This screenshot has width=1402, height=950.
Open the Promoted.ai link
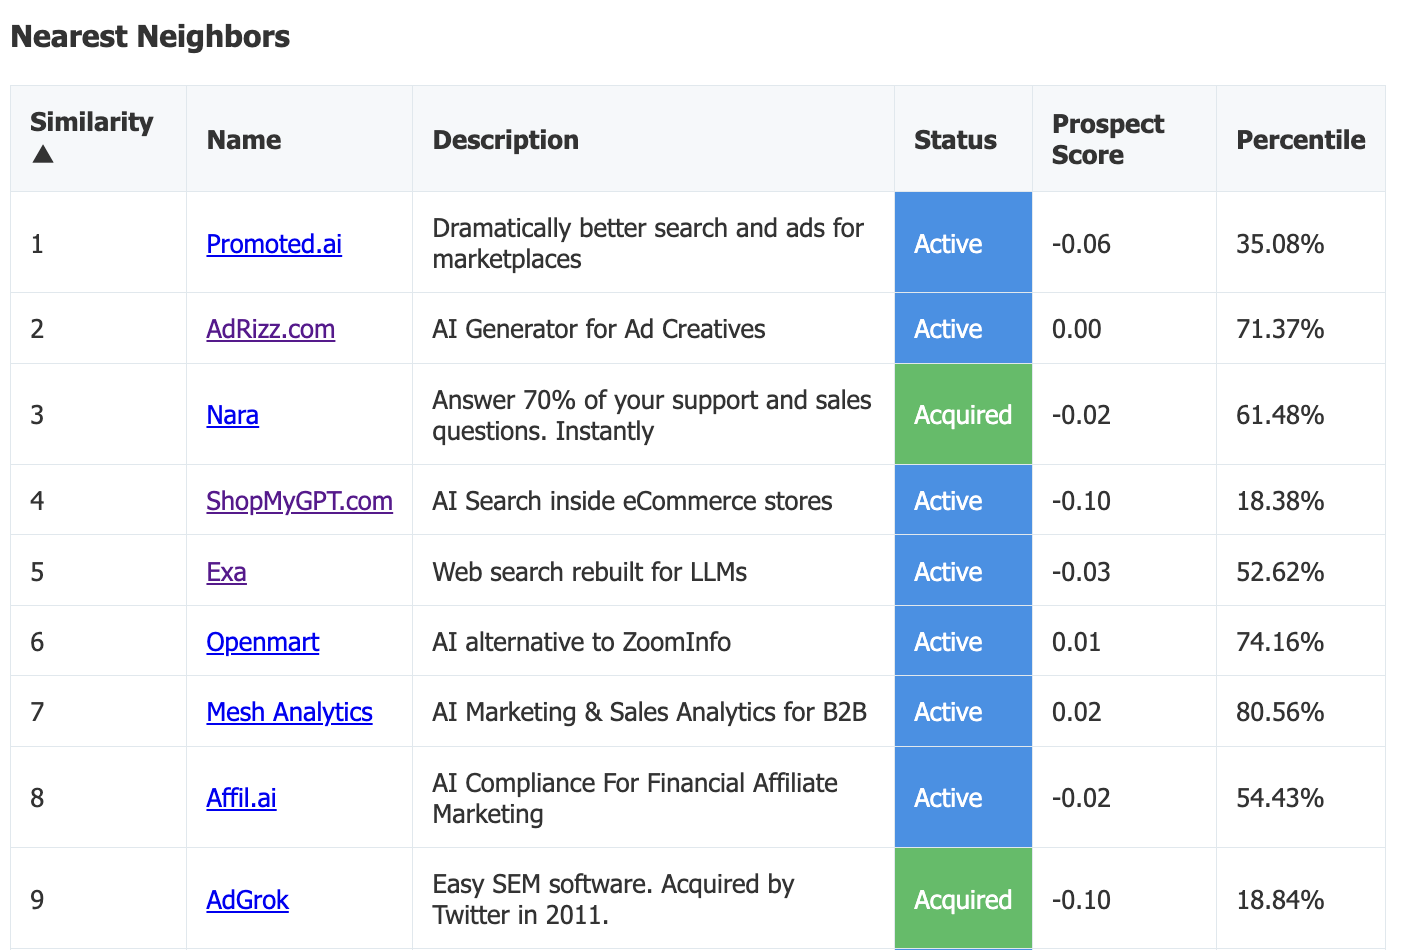click(274, 243)
